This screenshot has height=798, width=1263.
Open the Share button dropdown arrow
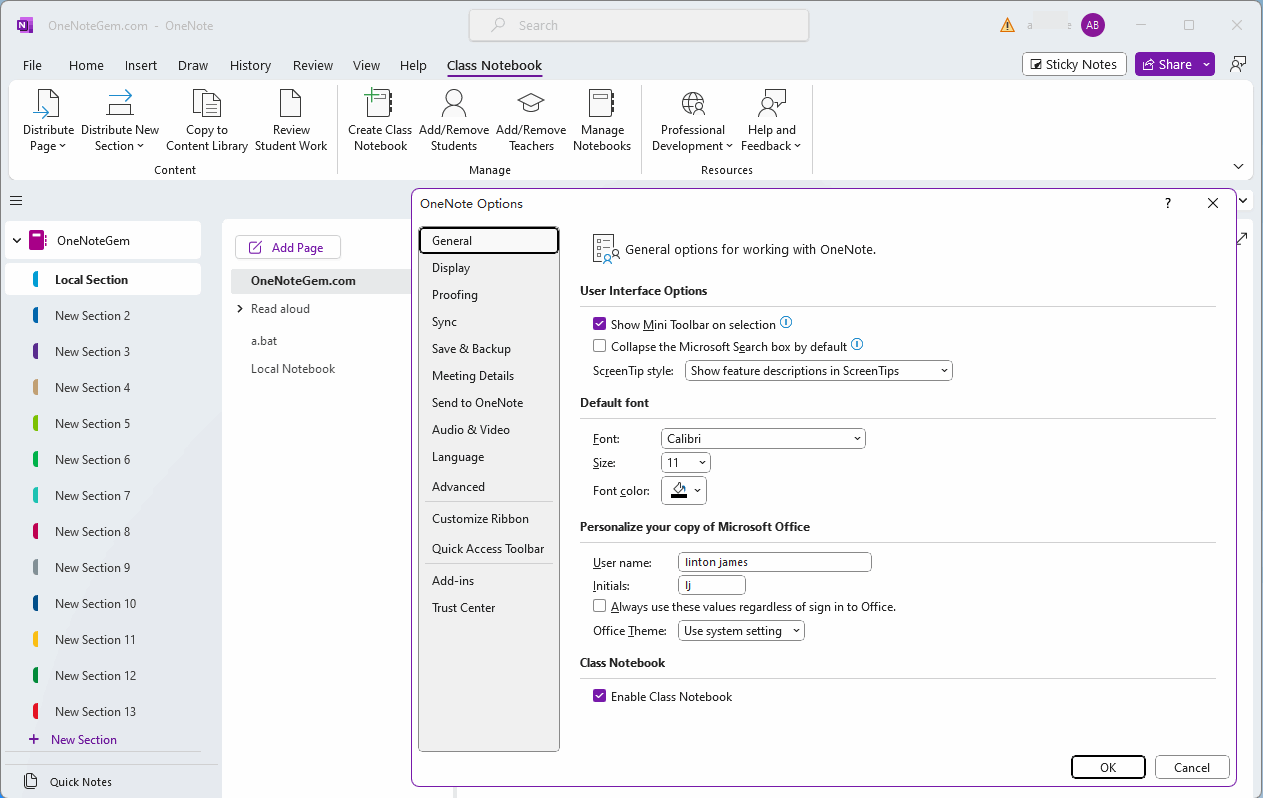point(1206,64)
